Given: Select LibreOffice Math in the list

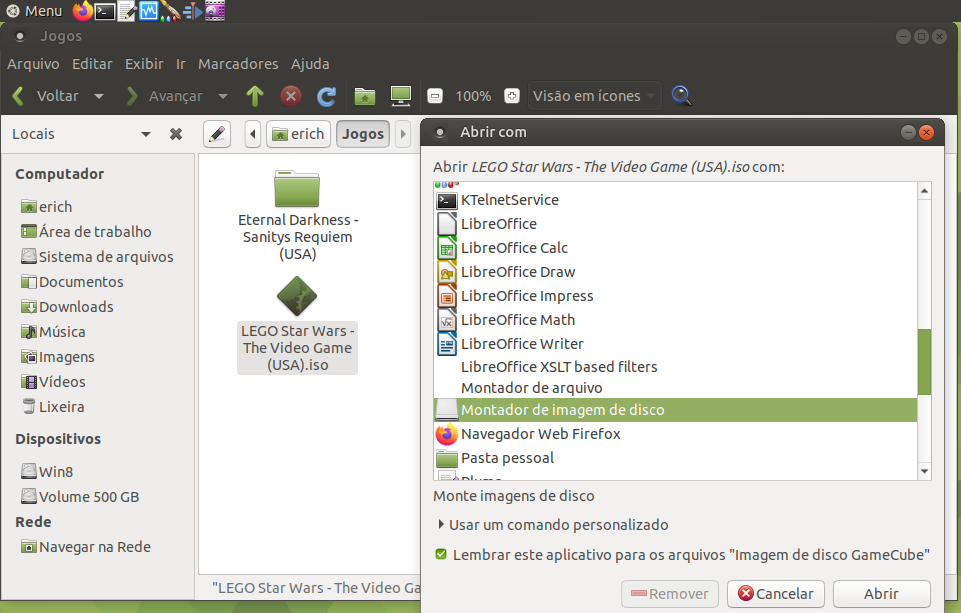Looking at the screenshot, I should 675,319.
